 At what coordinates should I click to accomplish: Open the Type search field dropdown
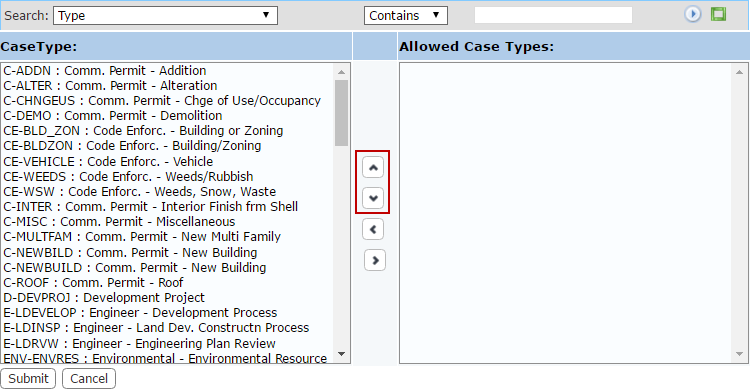click(165, 15)
